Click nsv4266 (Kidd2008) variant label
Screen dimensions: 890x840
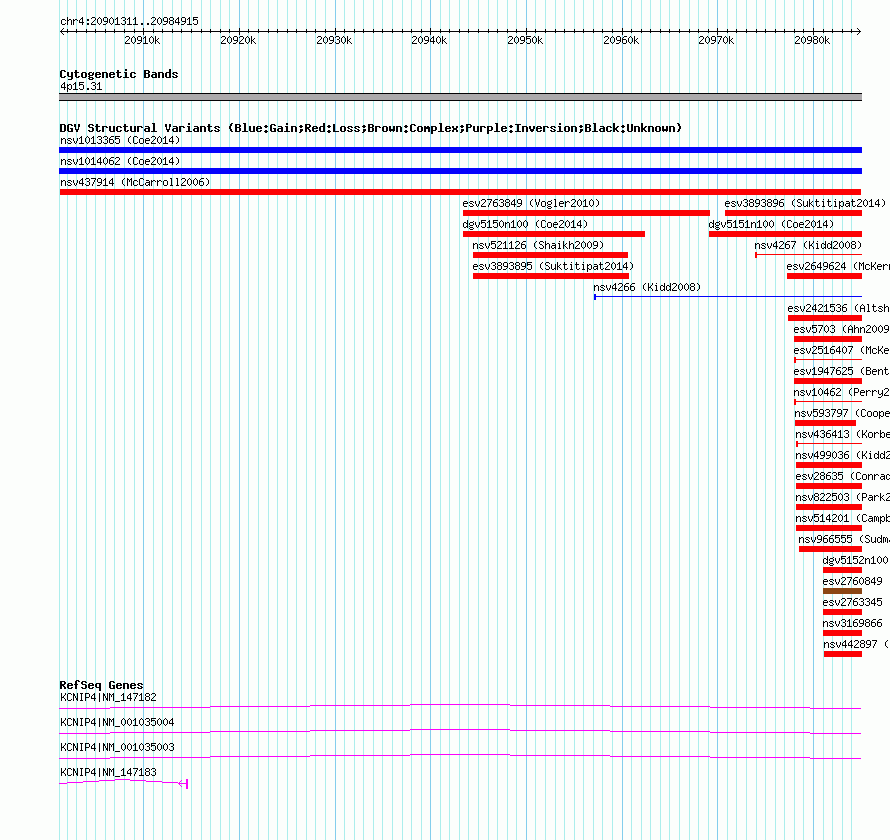tap(647, 287)
